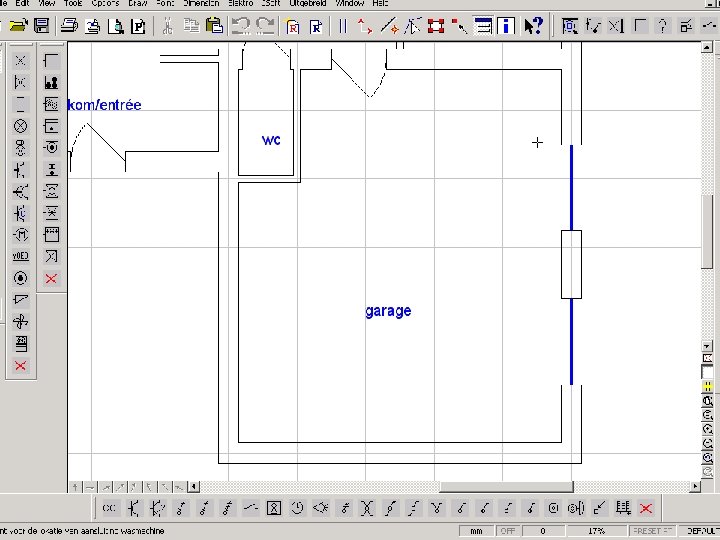Select the fan symbol in left palette
The image size is (720, 540).
pos(20,321)
